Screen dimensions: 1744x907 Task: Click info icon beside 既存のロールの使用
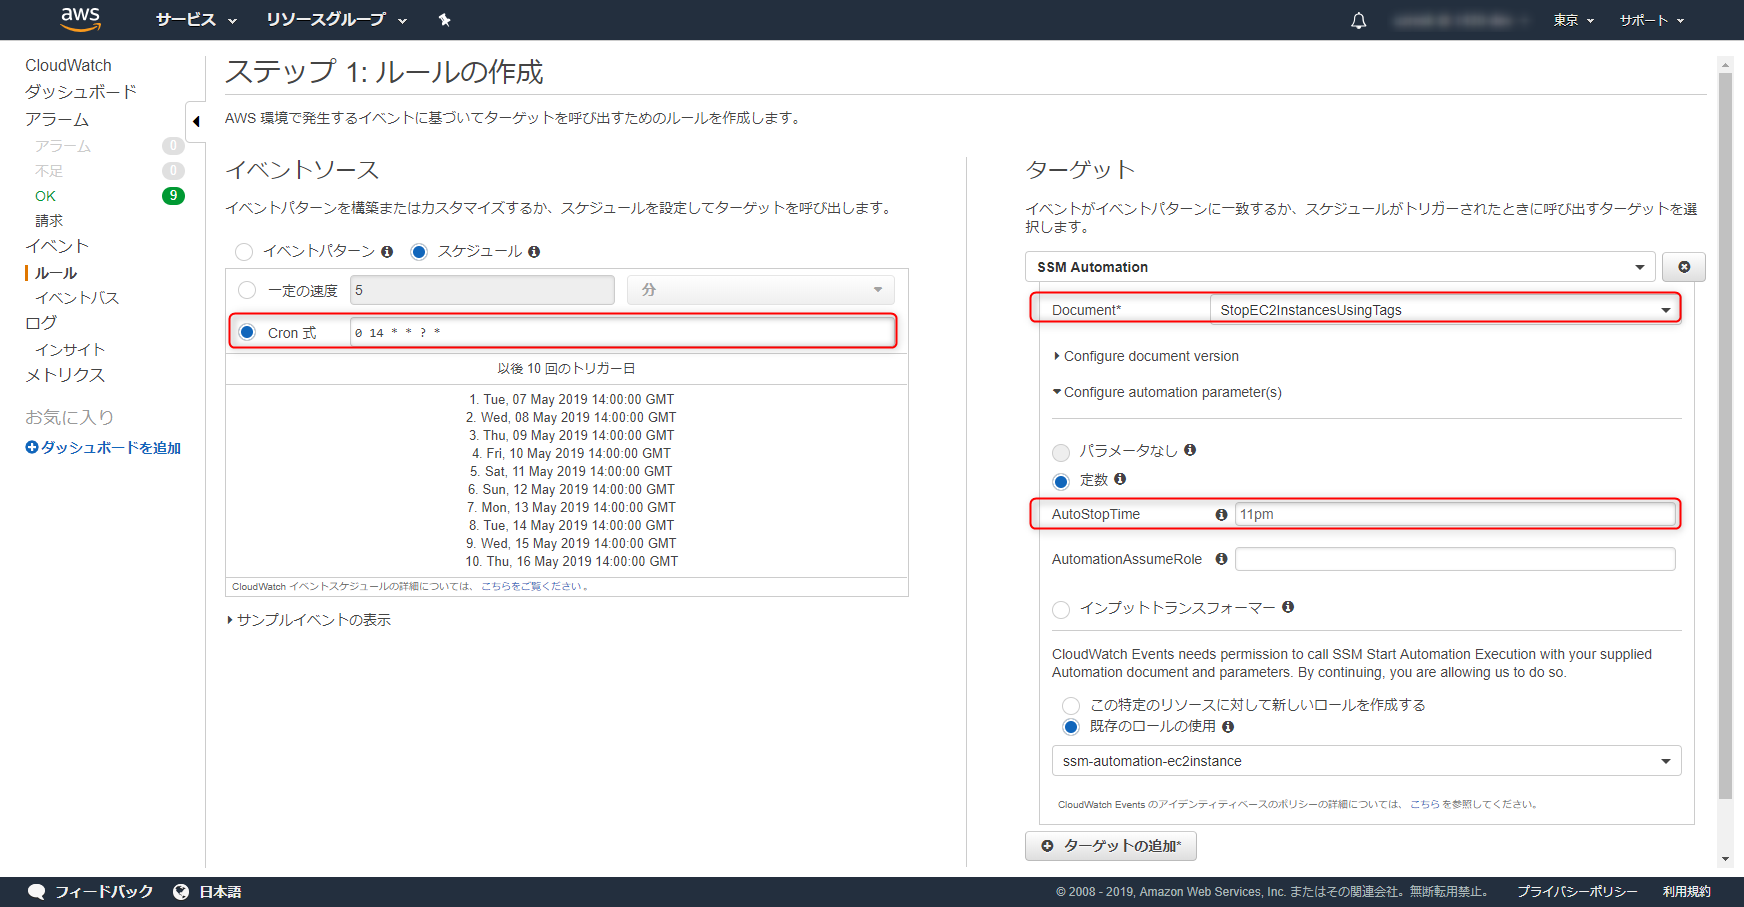pos(1228,727)
